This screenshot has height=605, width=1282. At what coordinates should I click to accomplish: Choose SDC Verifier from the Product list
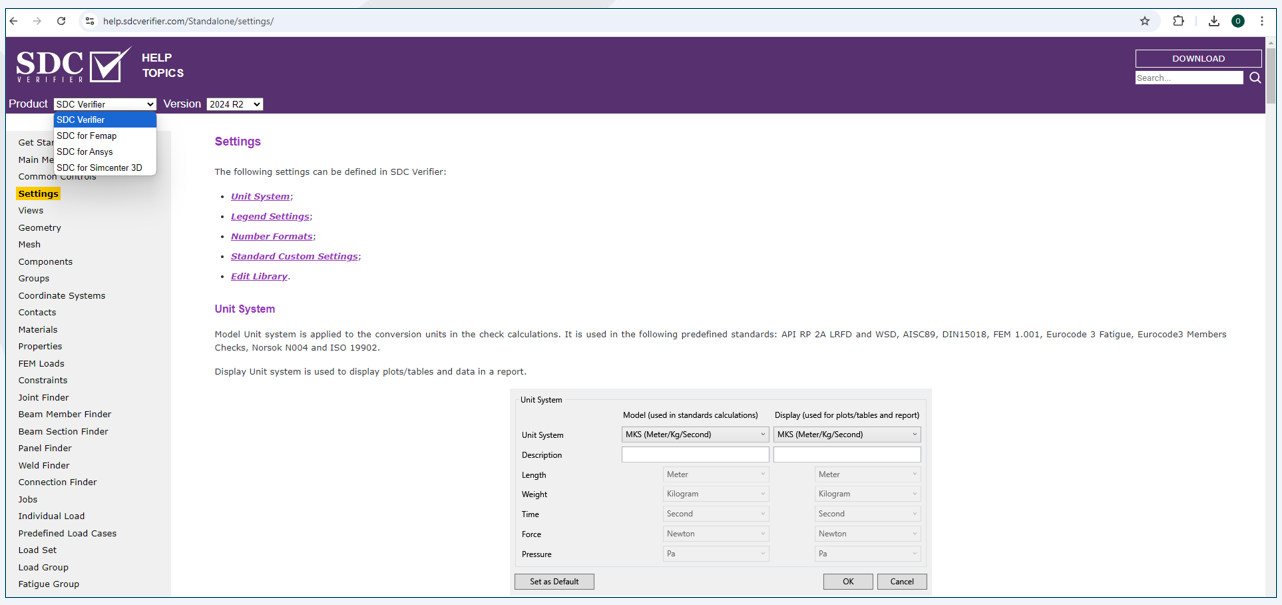(x=105, y=120)
